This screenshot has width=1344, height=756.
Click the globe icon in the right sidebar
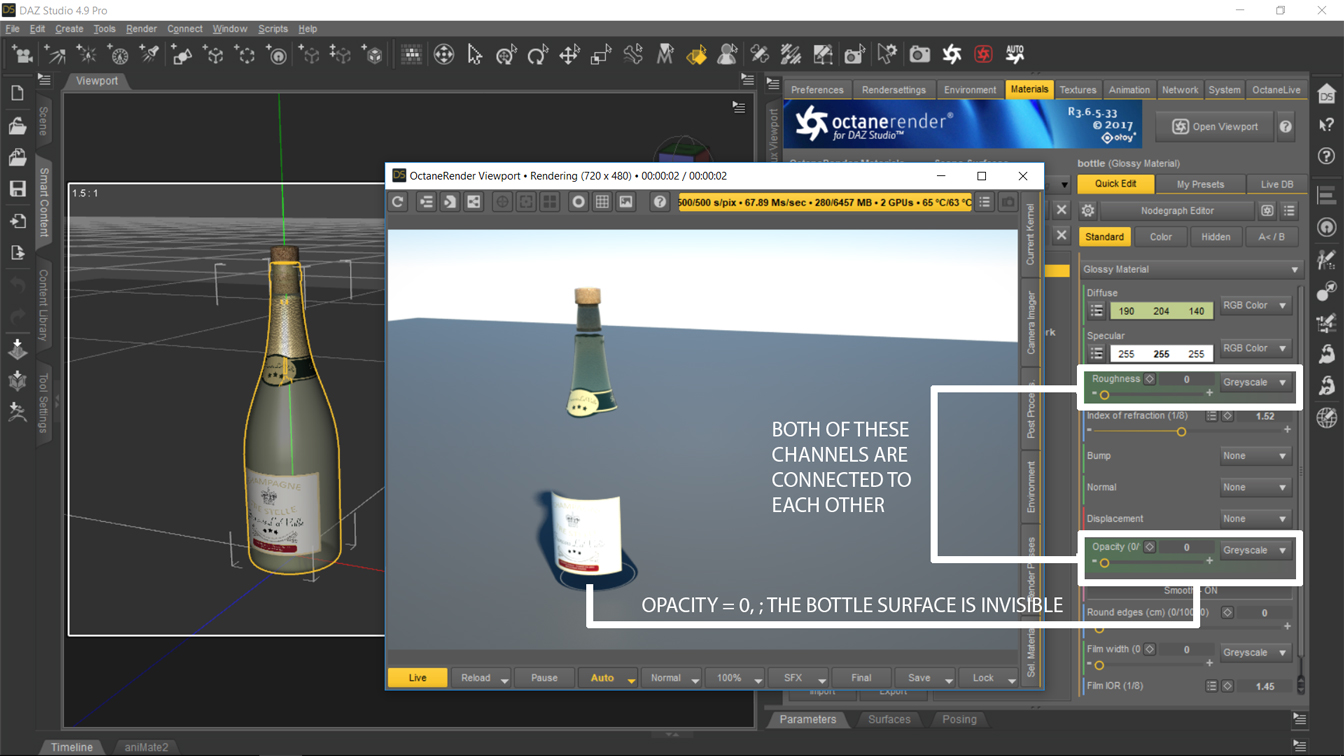coord(1327,418)
